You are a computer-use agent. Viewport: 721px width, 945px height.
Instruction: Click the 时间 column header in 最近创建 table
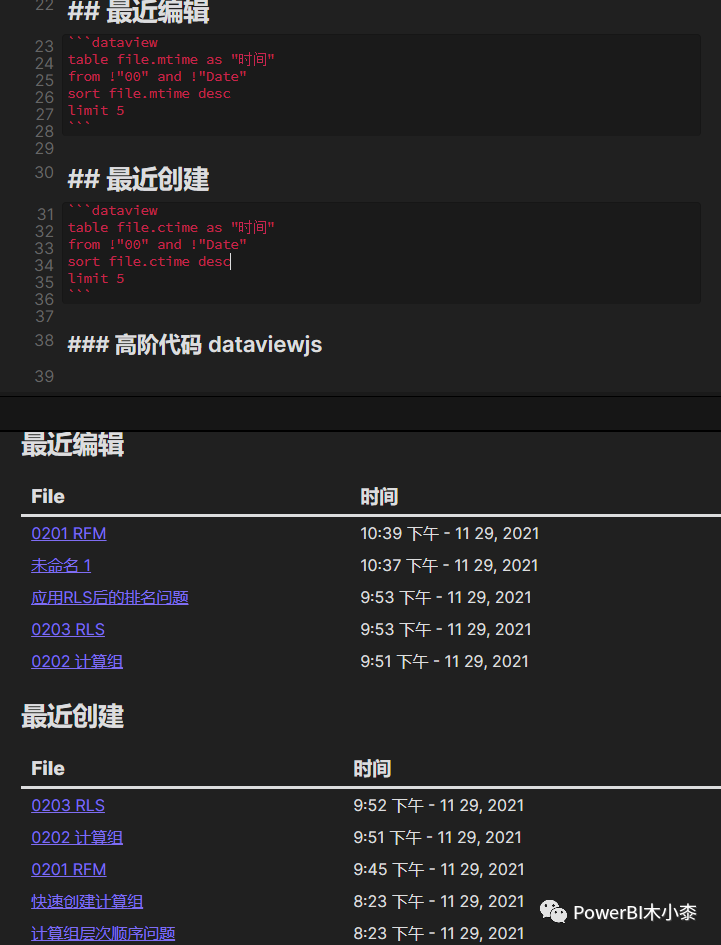pos(373,768)
